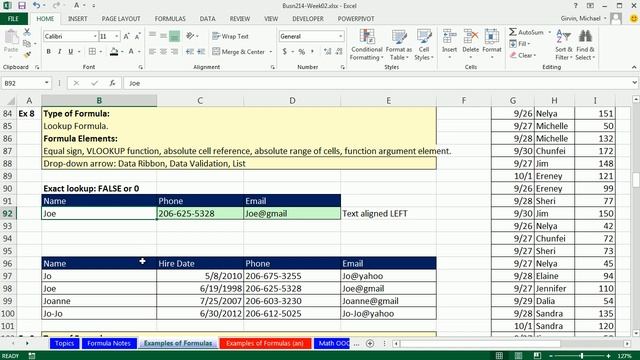Decrease font size with the smaller A icon
The height and width of the screenshot is (360, 640).
(138, 36)
